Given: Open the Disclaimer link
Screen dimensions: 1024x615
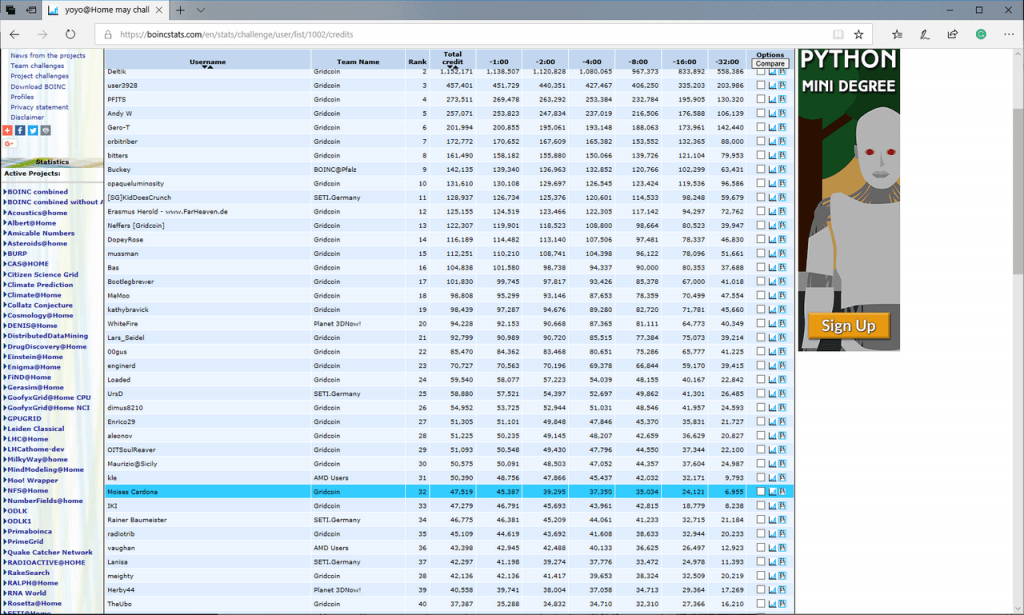Looking at the screenshot, I should point(27,118).
